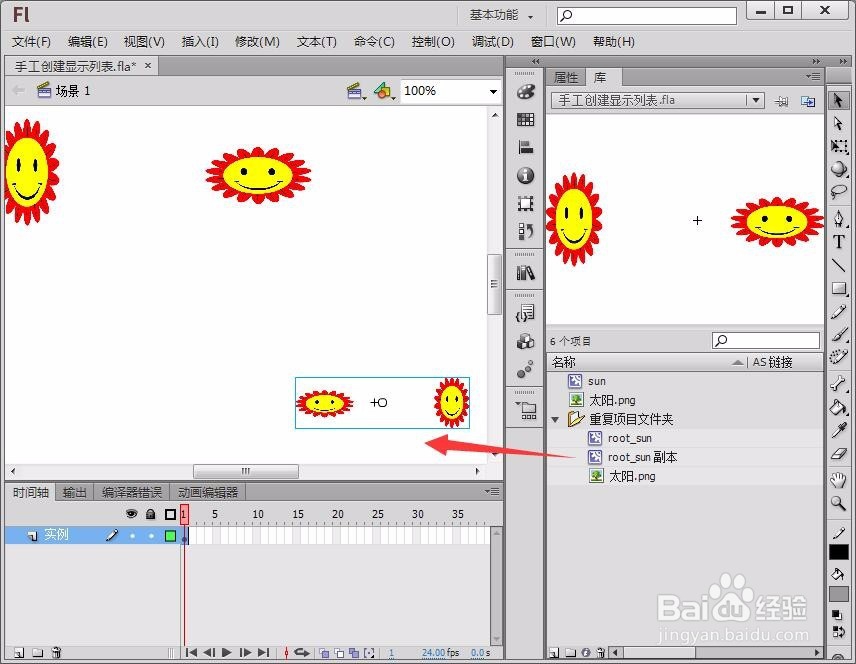Choose the Bone tool

[x=838, y=382]
